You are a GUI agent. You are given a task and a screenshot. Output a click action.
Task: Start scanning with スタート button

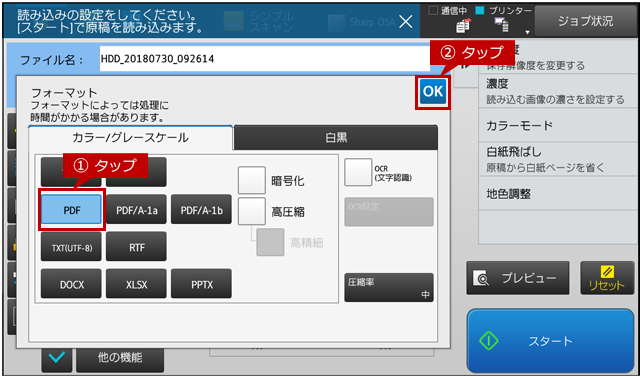click(550, 340)
